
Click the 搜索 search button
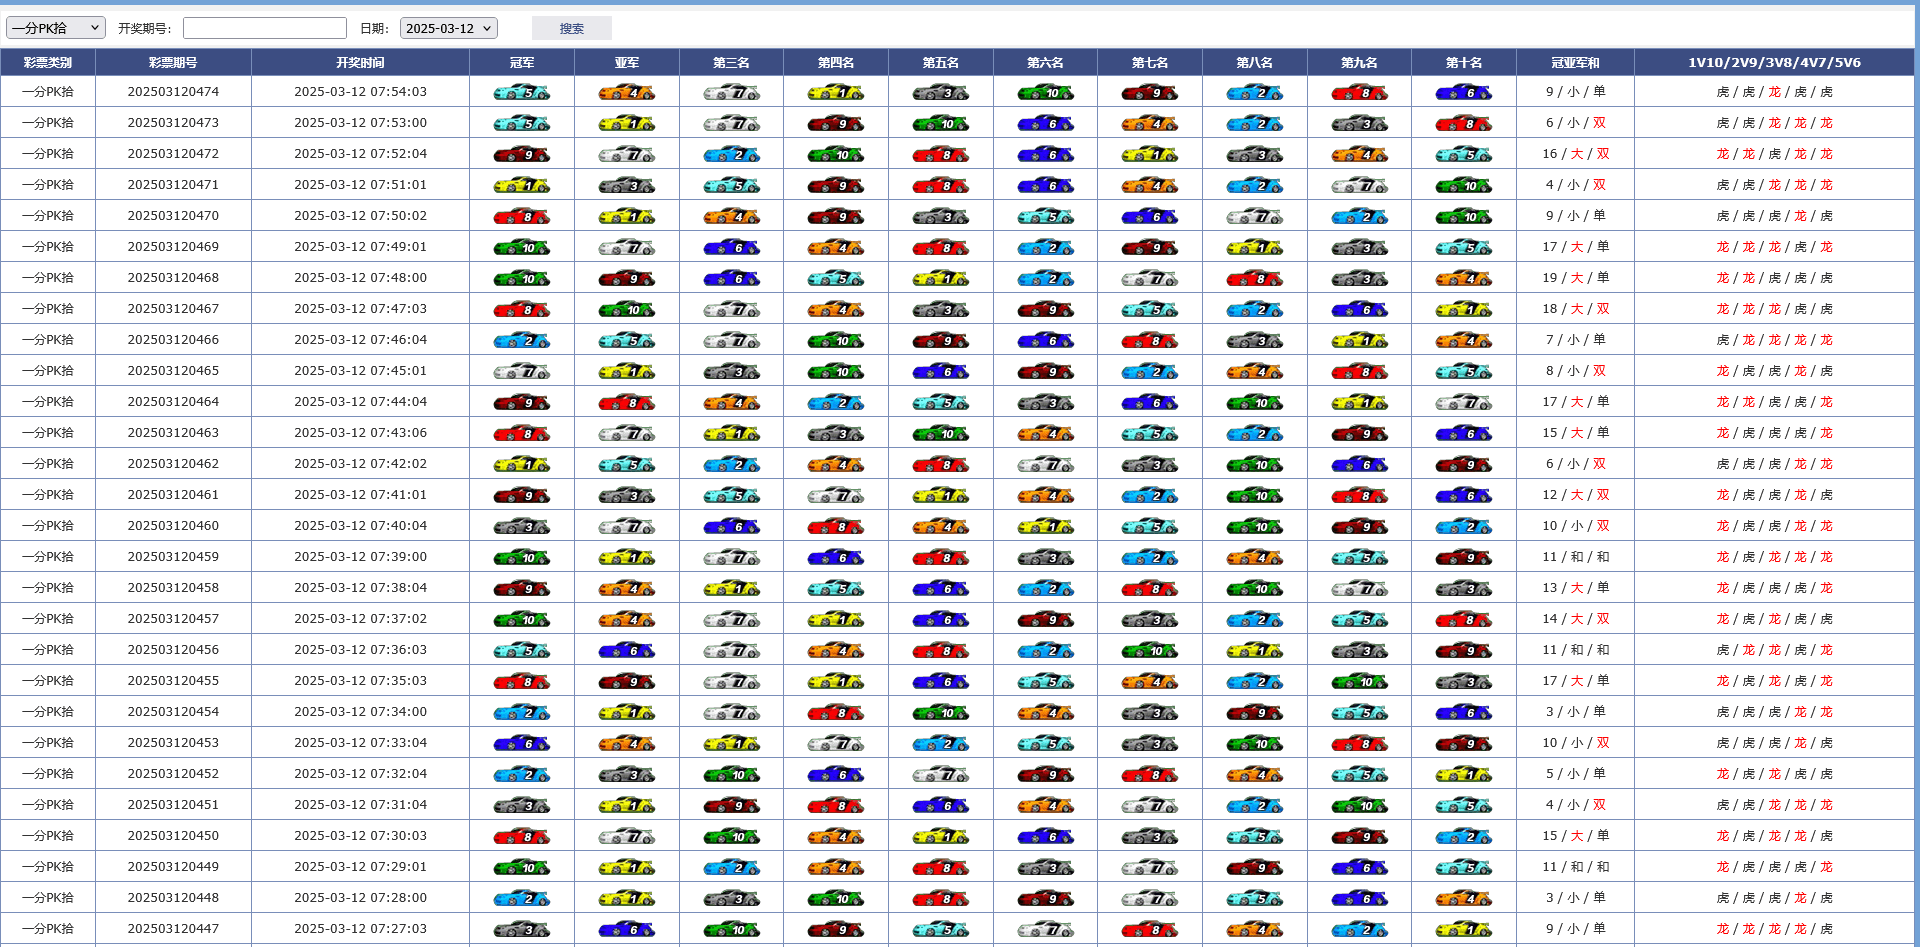[x=571, y=28]
